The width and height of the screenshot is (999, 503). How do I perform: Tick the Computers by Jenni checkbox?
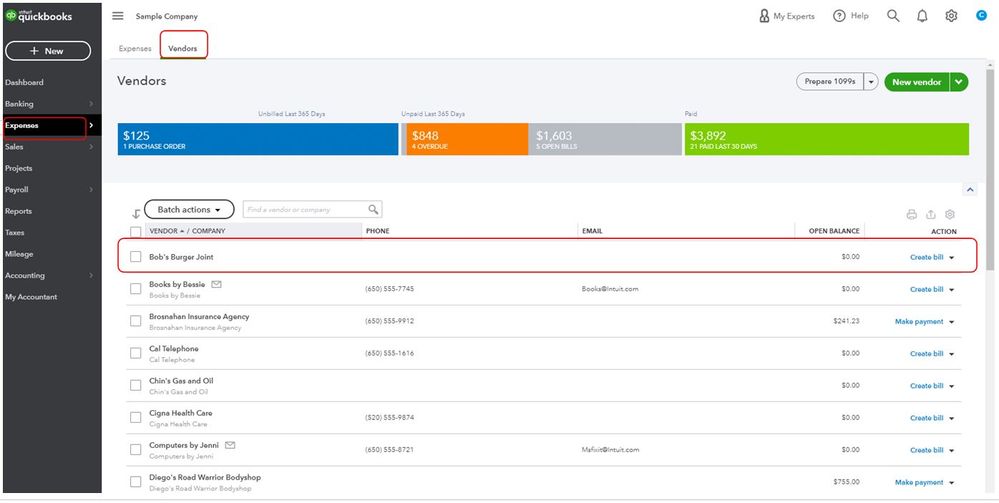tap(135, 449)
